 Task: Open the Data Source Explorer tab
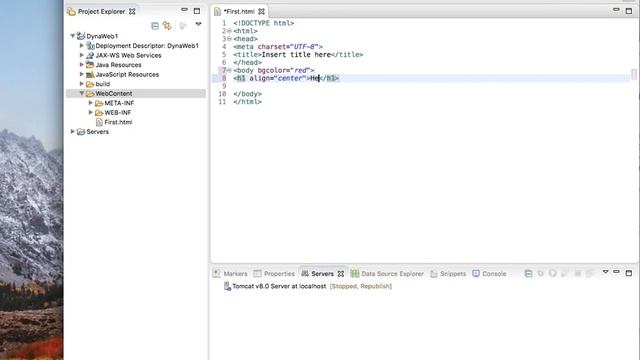click(x=387, y=273)
